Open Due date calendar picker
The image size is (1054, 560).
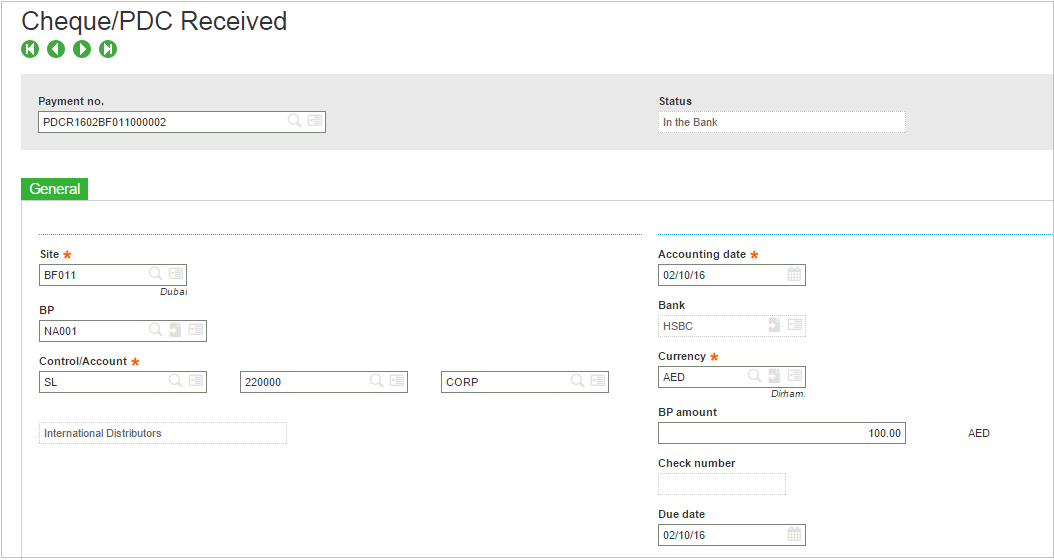pyautogui.click(x=795, y=534)
